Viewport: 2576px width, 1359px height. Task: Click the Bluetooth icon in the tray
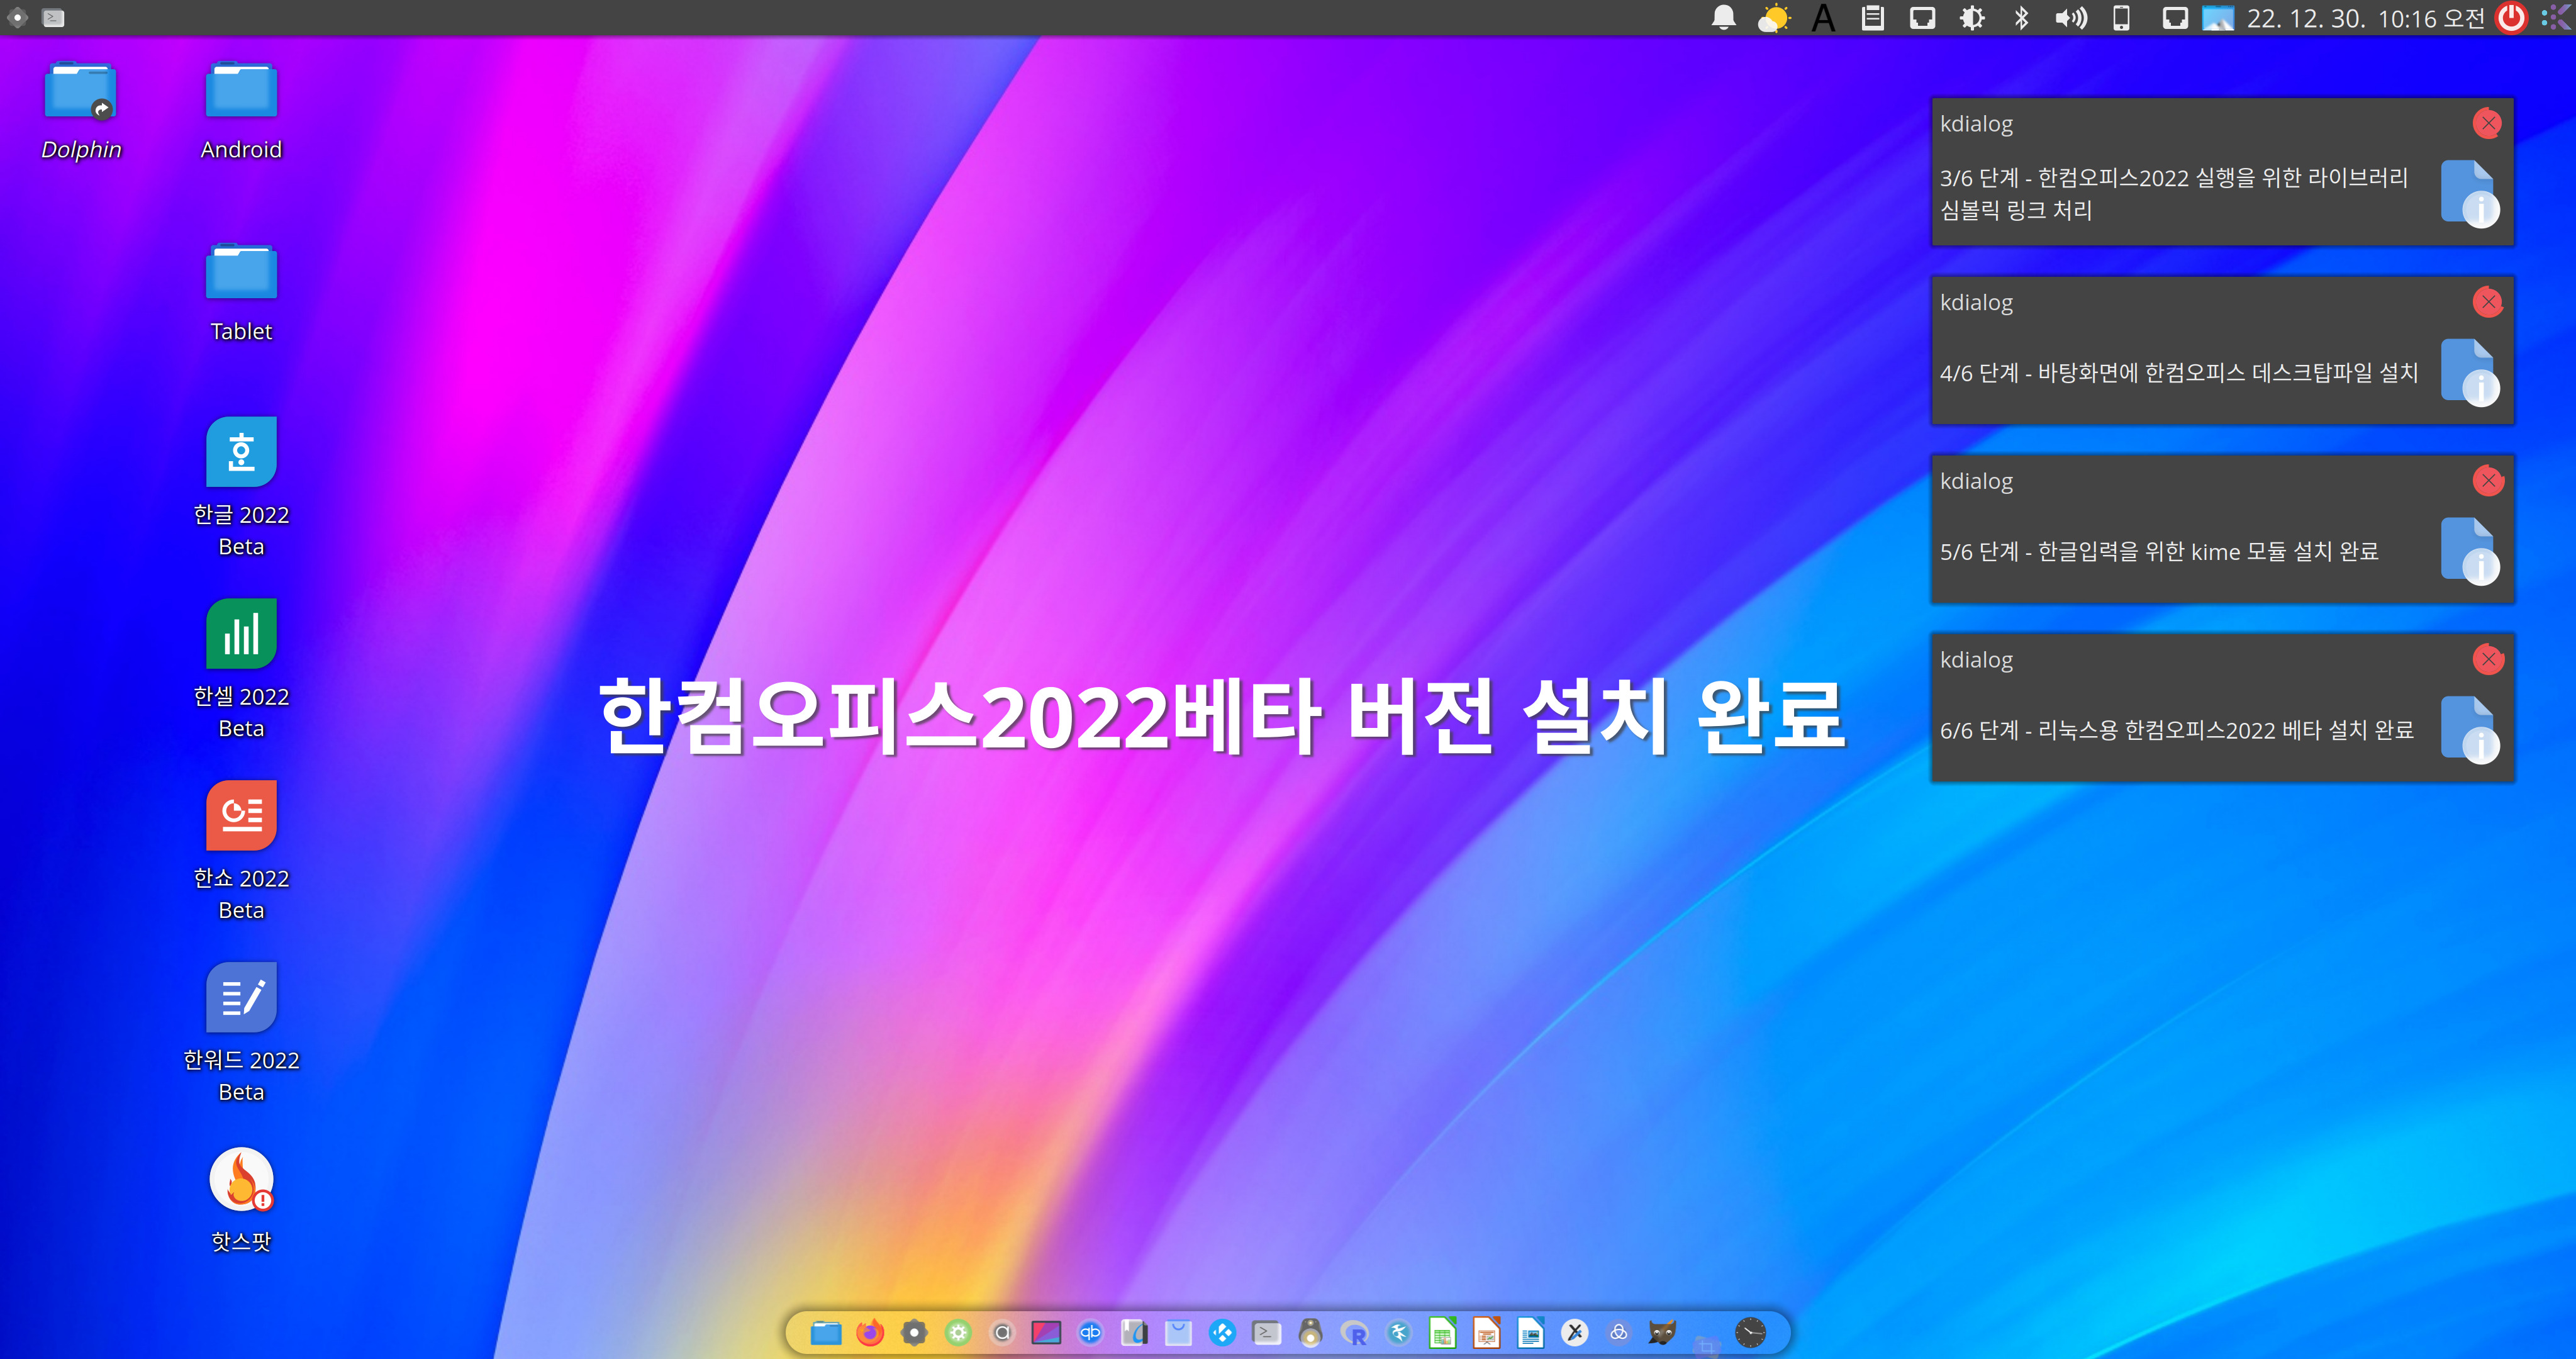point(2021,18)
